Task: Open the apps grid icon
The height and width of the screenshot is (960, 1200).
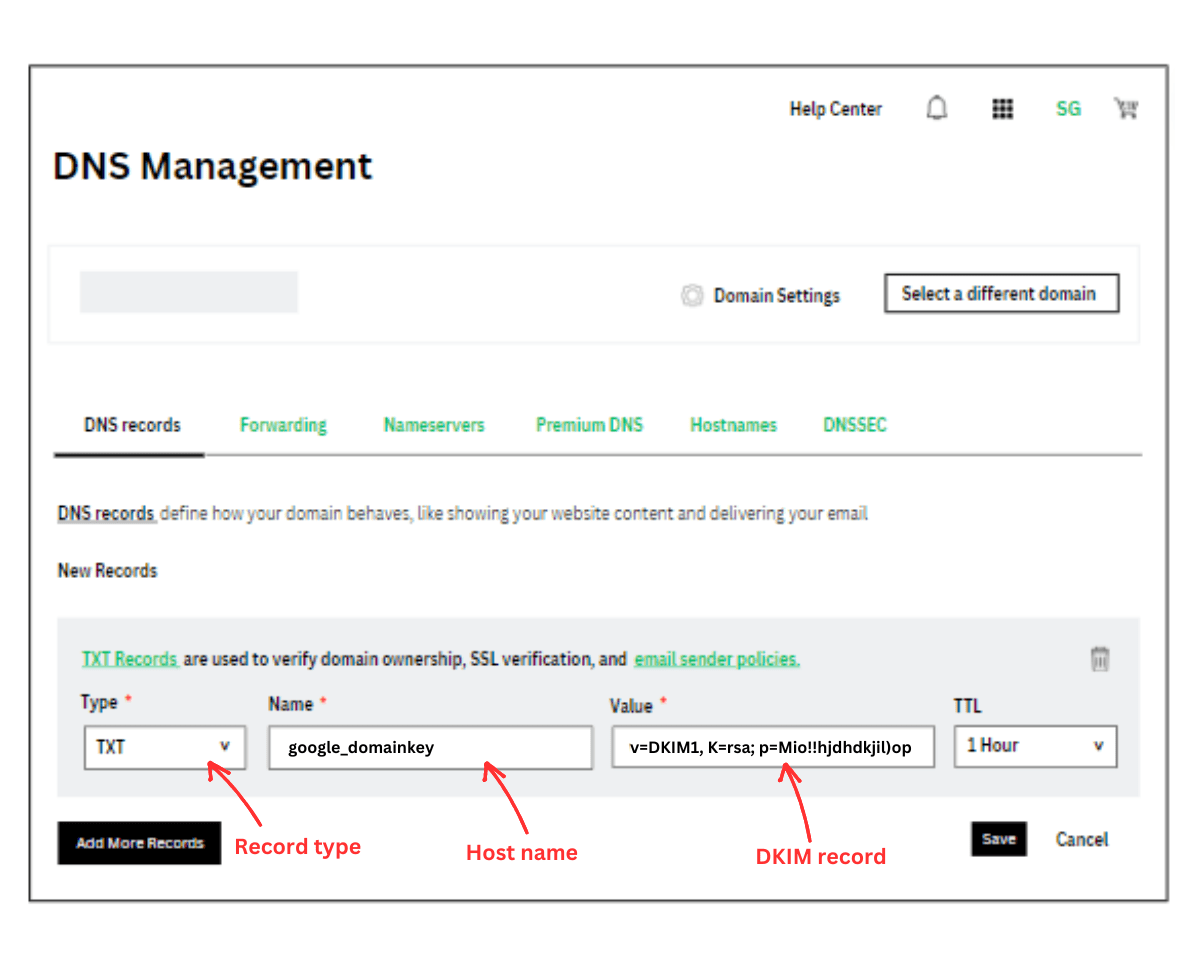Action: point(1002,109)
